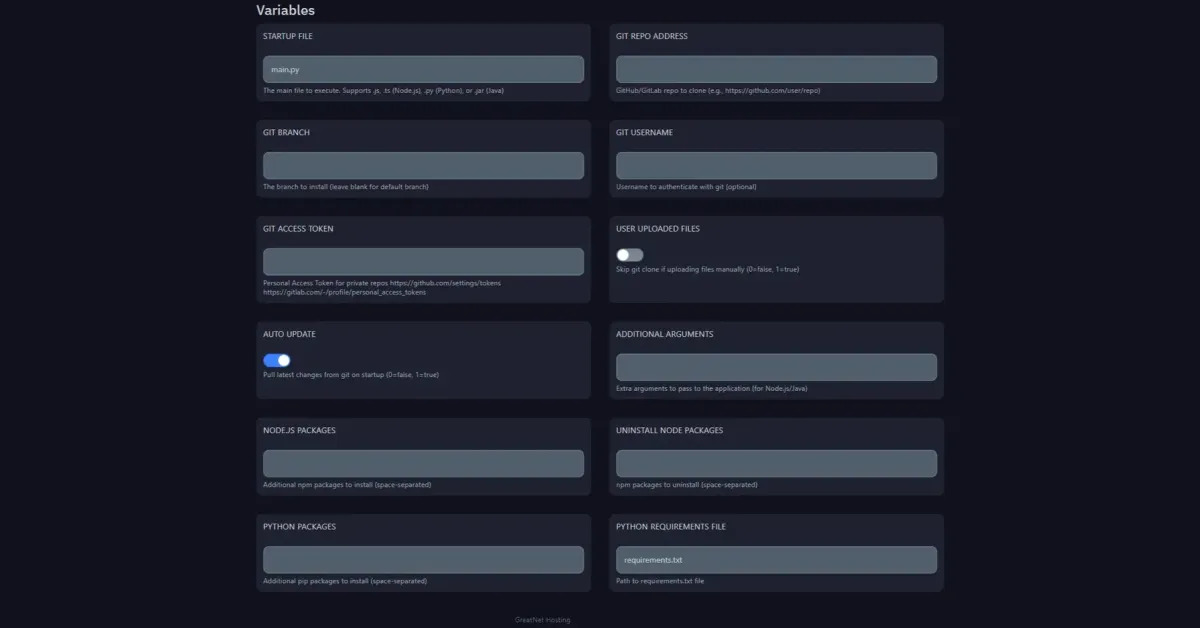The width and height of the screenshot is (1200, 628).
Task: Click 'The branch to install' description
Action: pyautogui.click(x=346, y=186)
